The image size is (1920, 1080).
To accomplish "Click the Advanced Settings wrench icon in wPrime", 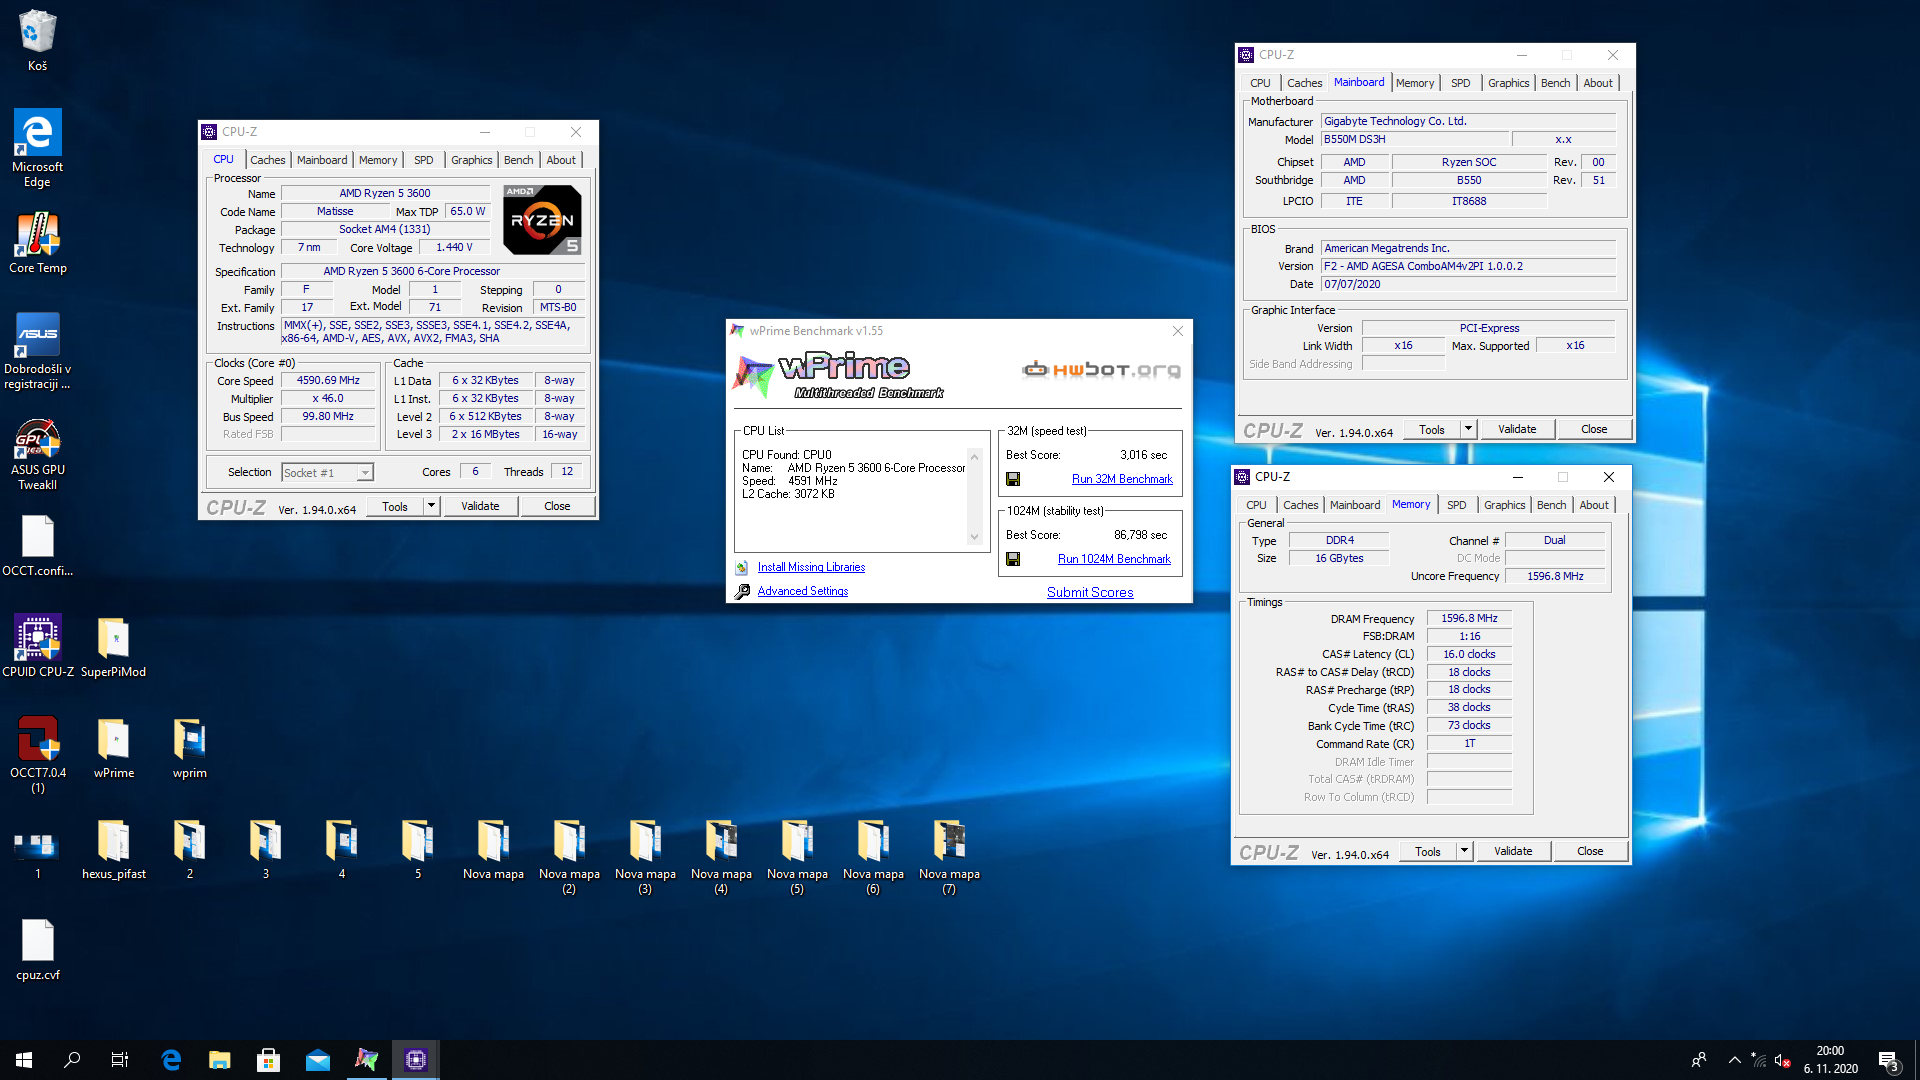I will [x=742, y=591].
